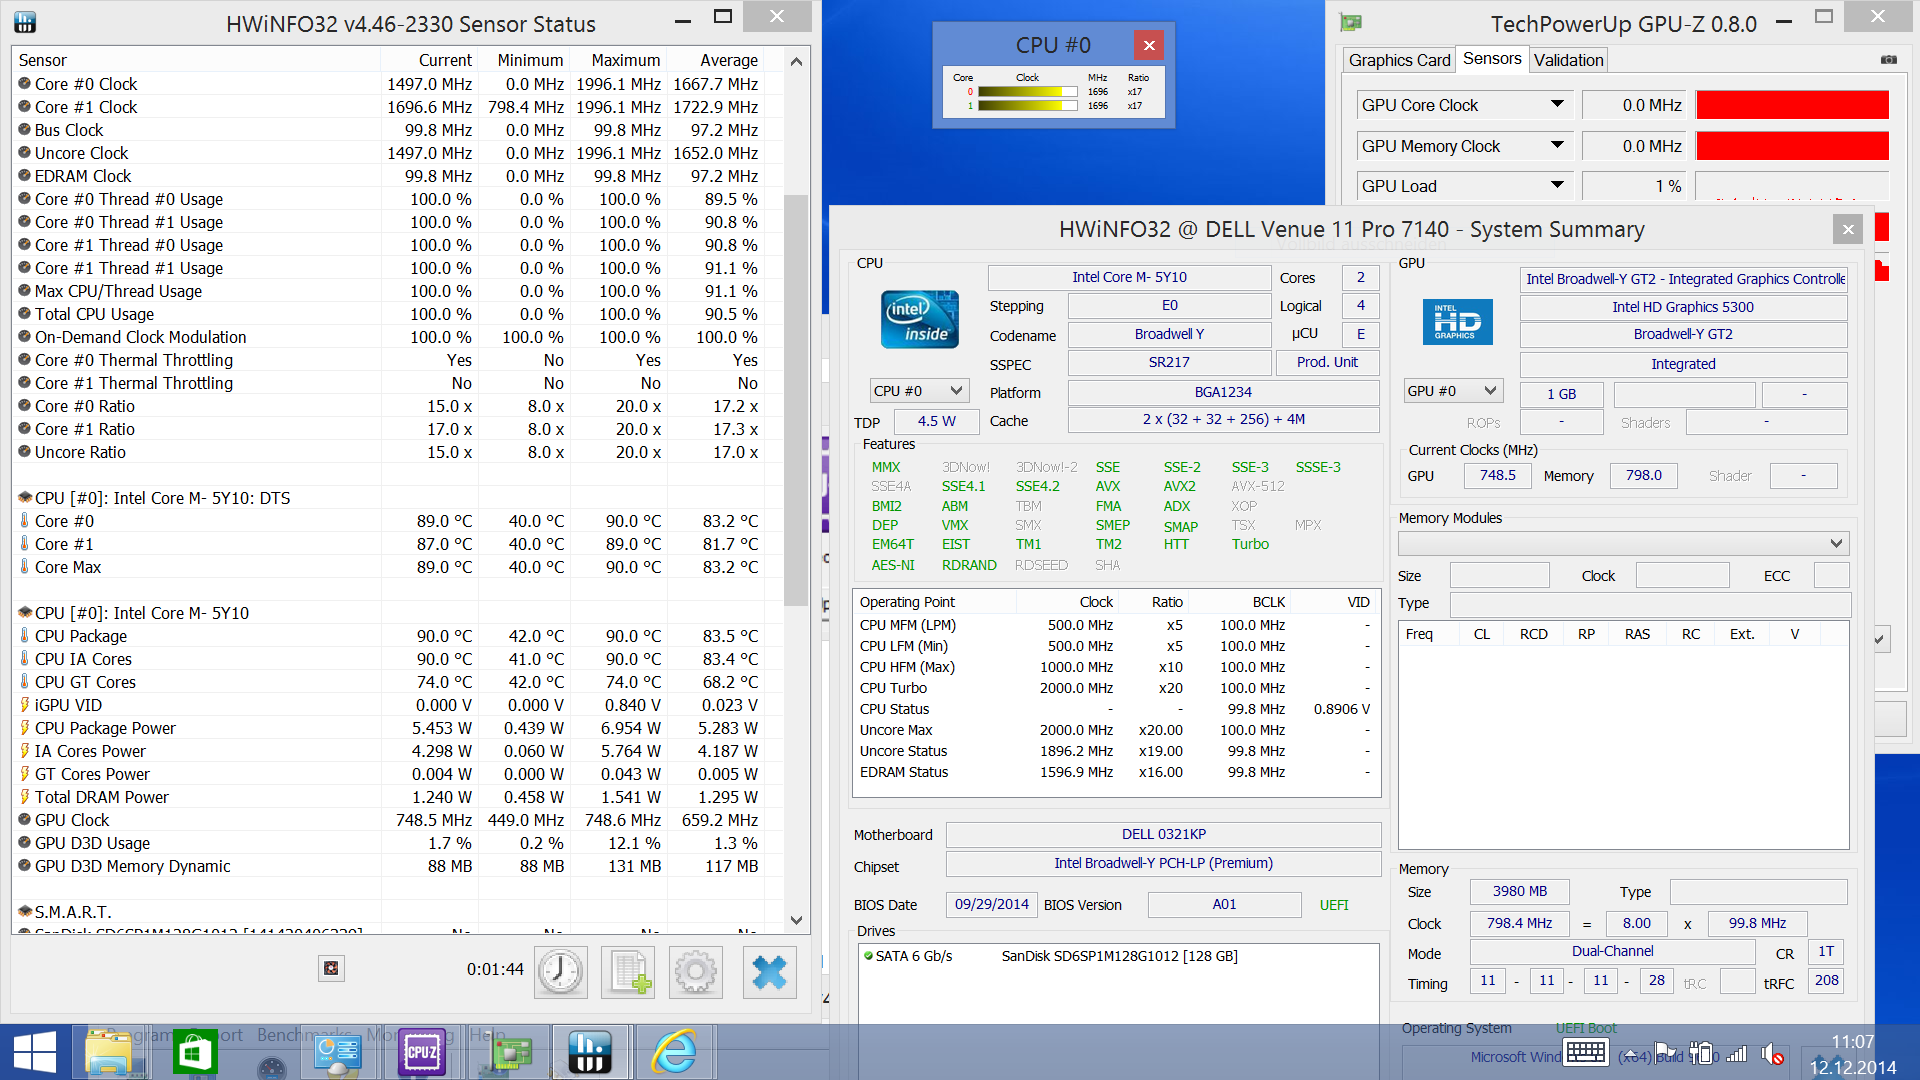Screen dimensions: 1920x1080
Task: Close the CPU #0 clock widget
Action: coord(1149,45)
